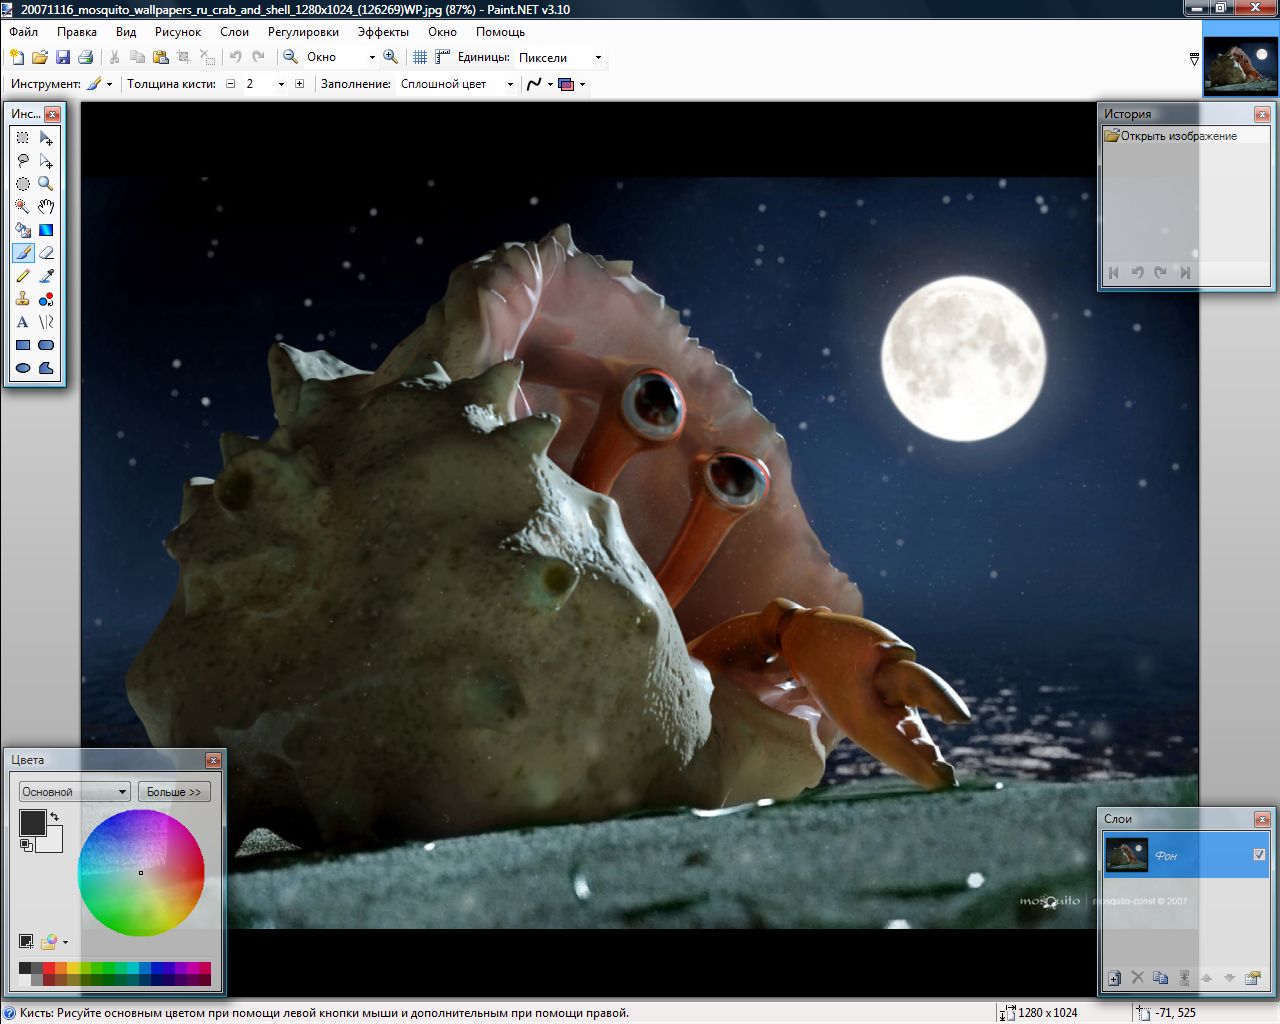Reset colors to black and white
1280x1024 pixels.
pos(25,845)
